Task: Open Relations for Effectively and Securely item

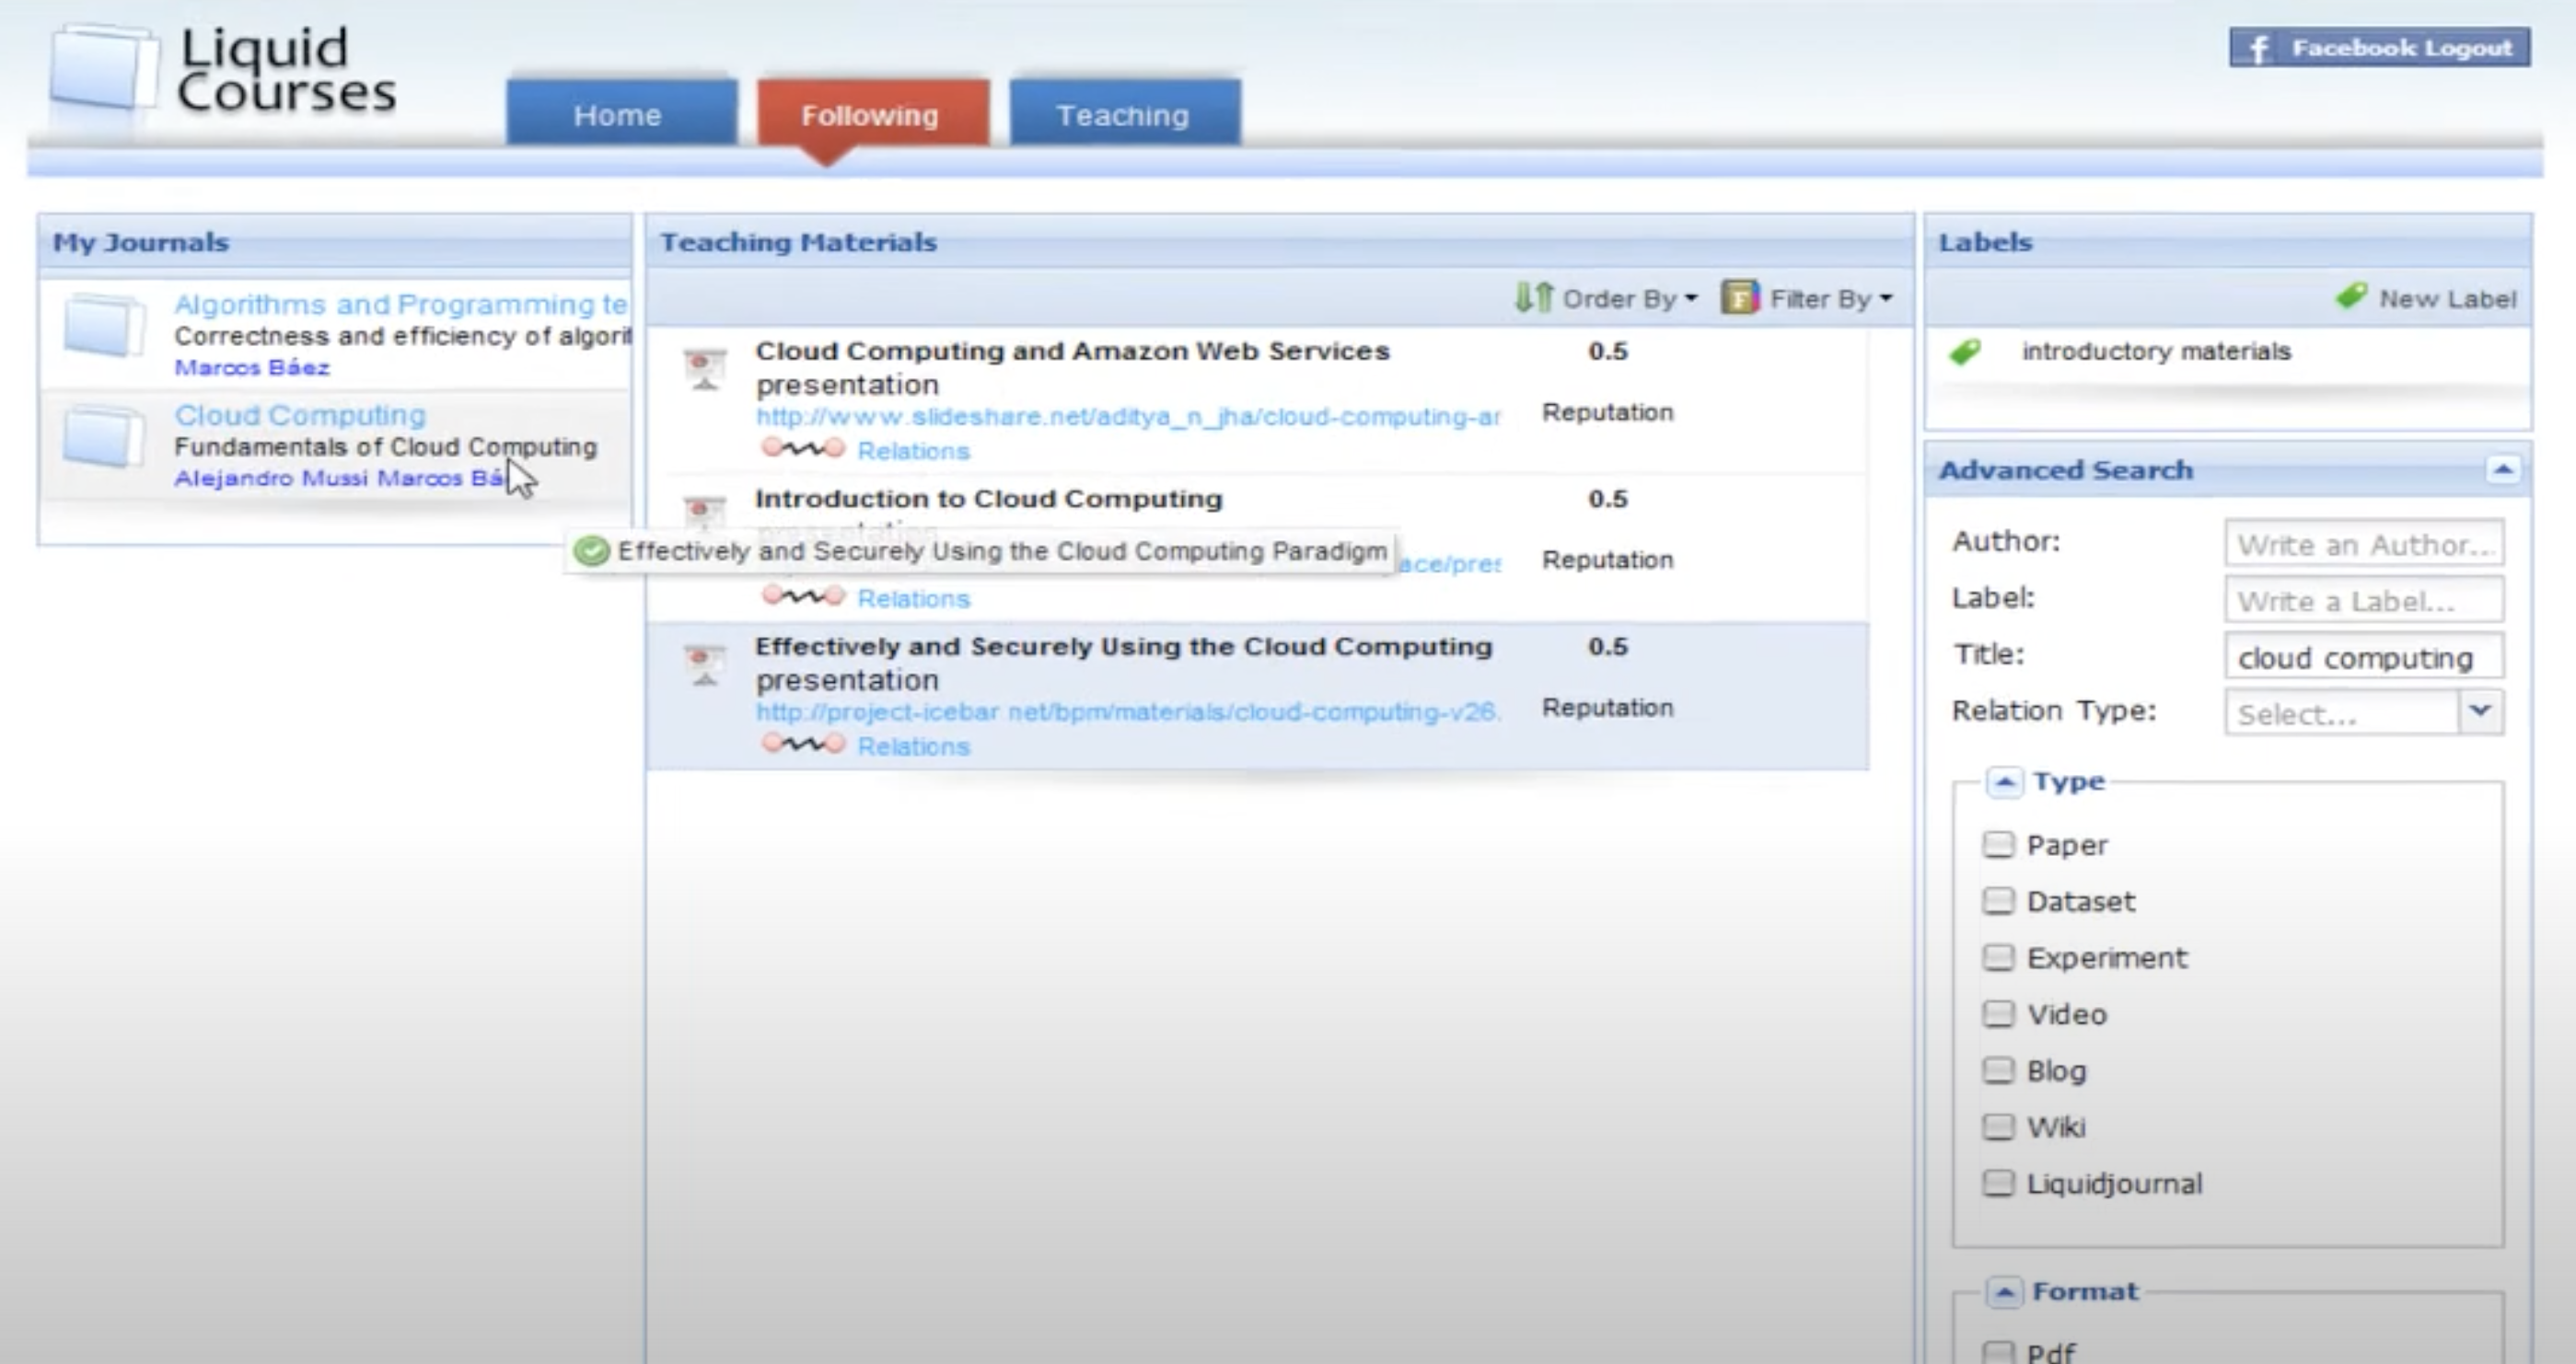Action: click(914, 747)
